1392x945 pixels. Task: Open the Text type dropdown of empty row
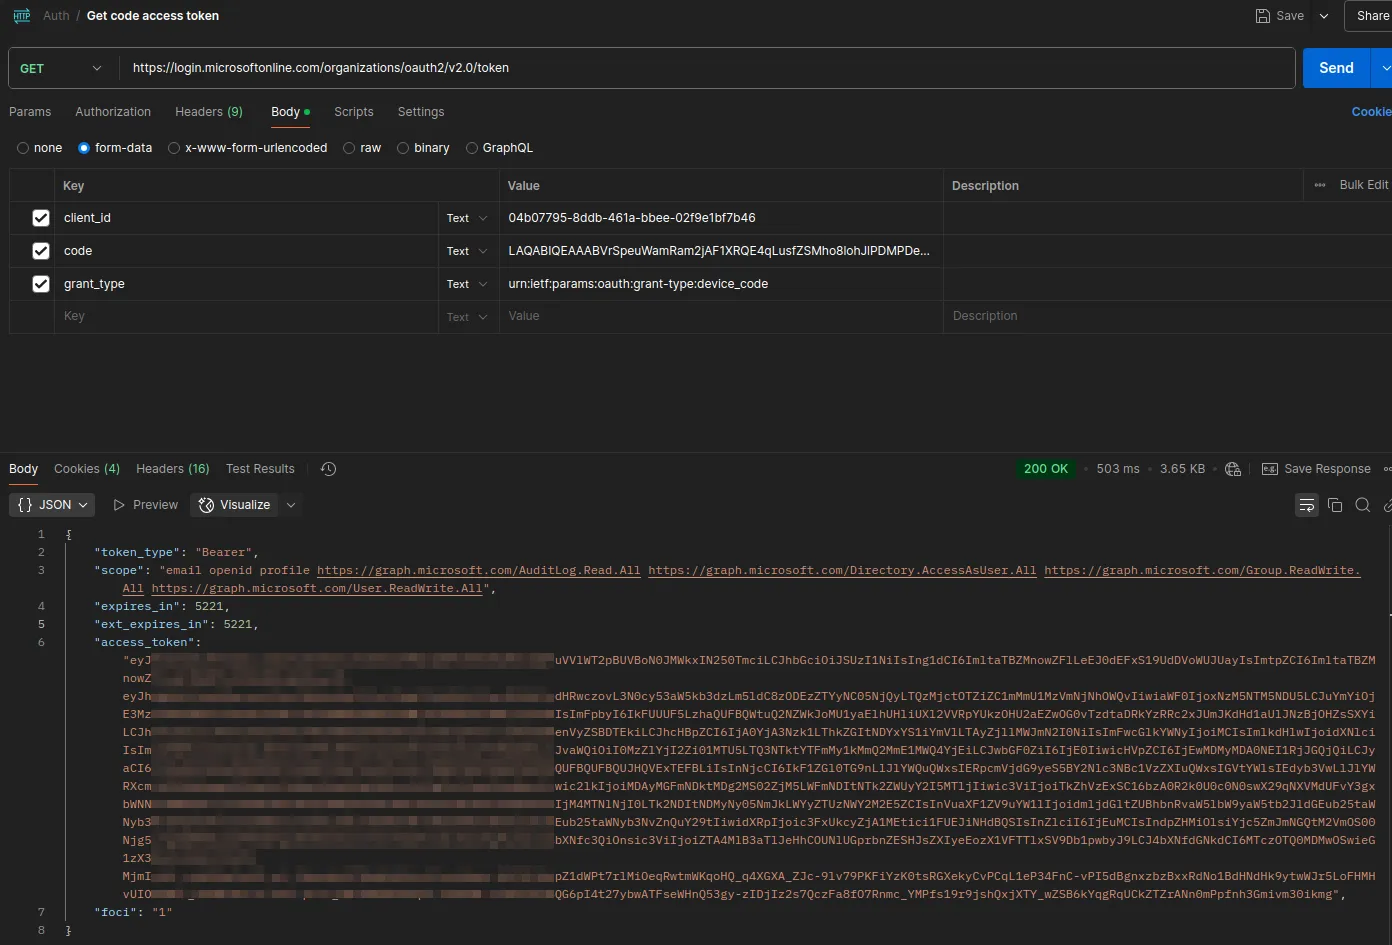(x=467, y=317)
